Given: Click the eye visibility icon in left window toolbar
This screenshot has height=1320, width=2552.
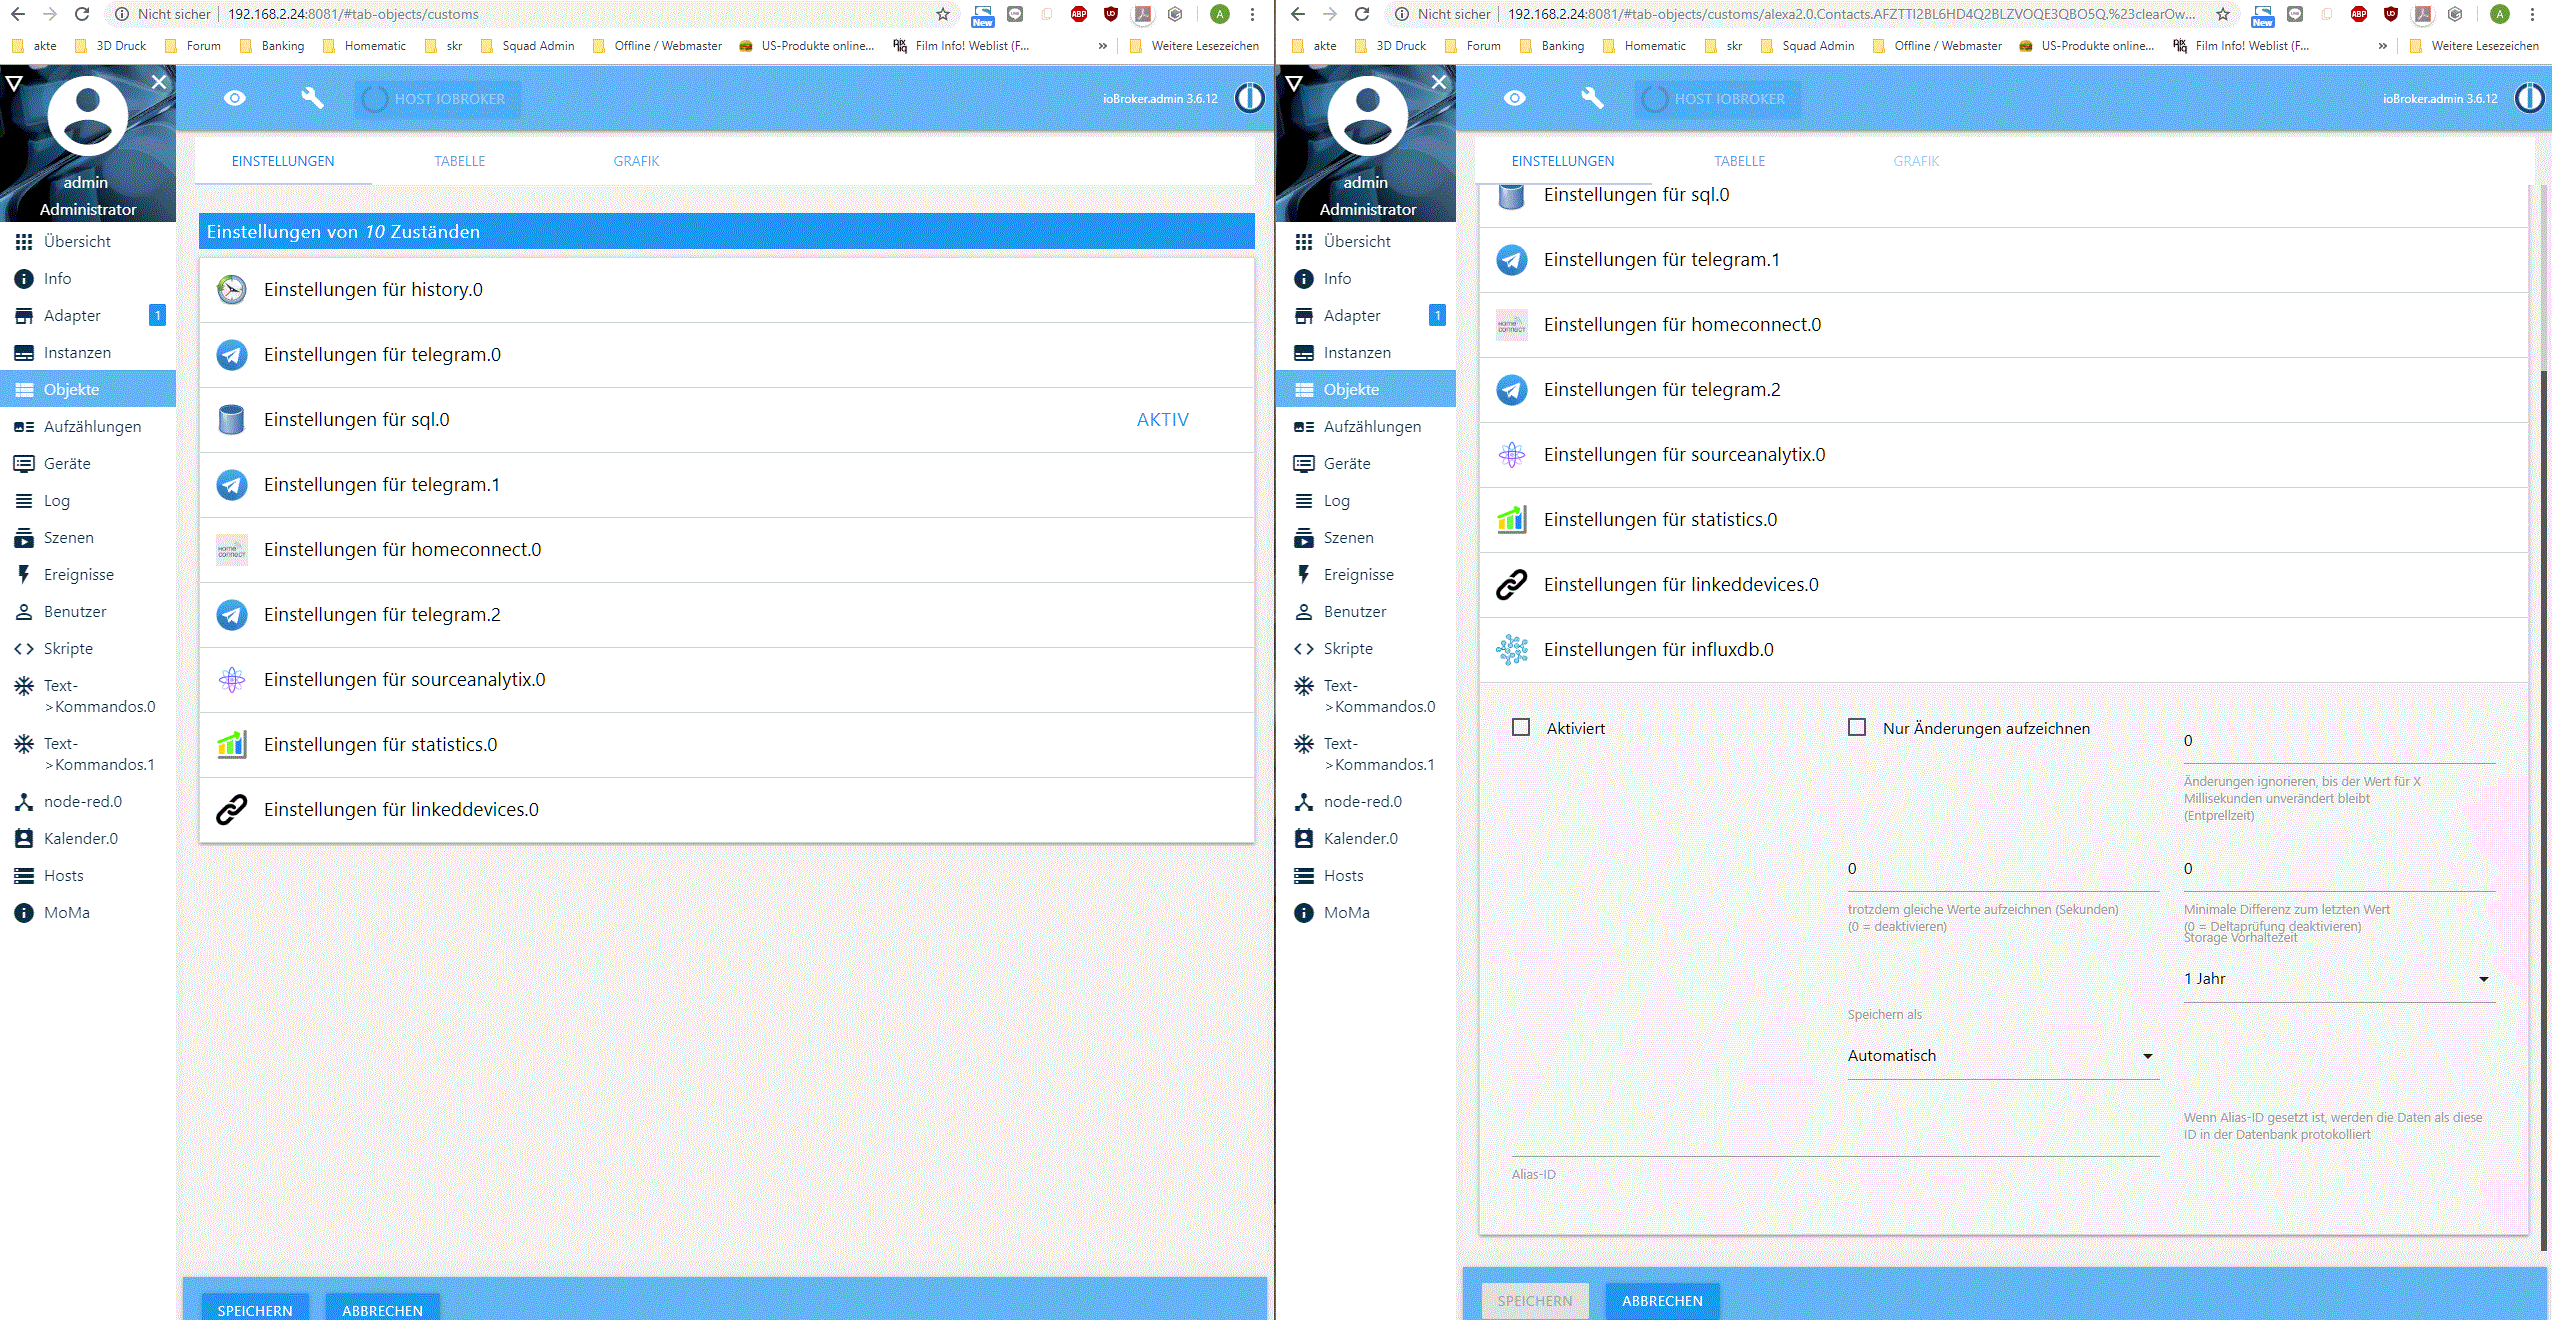Looking at the screenshot, I should click(235, 98).
